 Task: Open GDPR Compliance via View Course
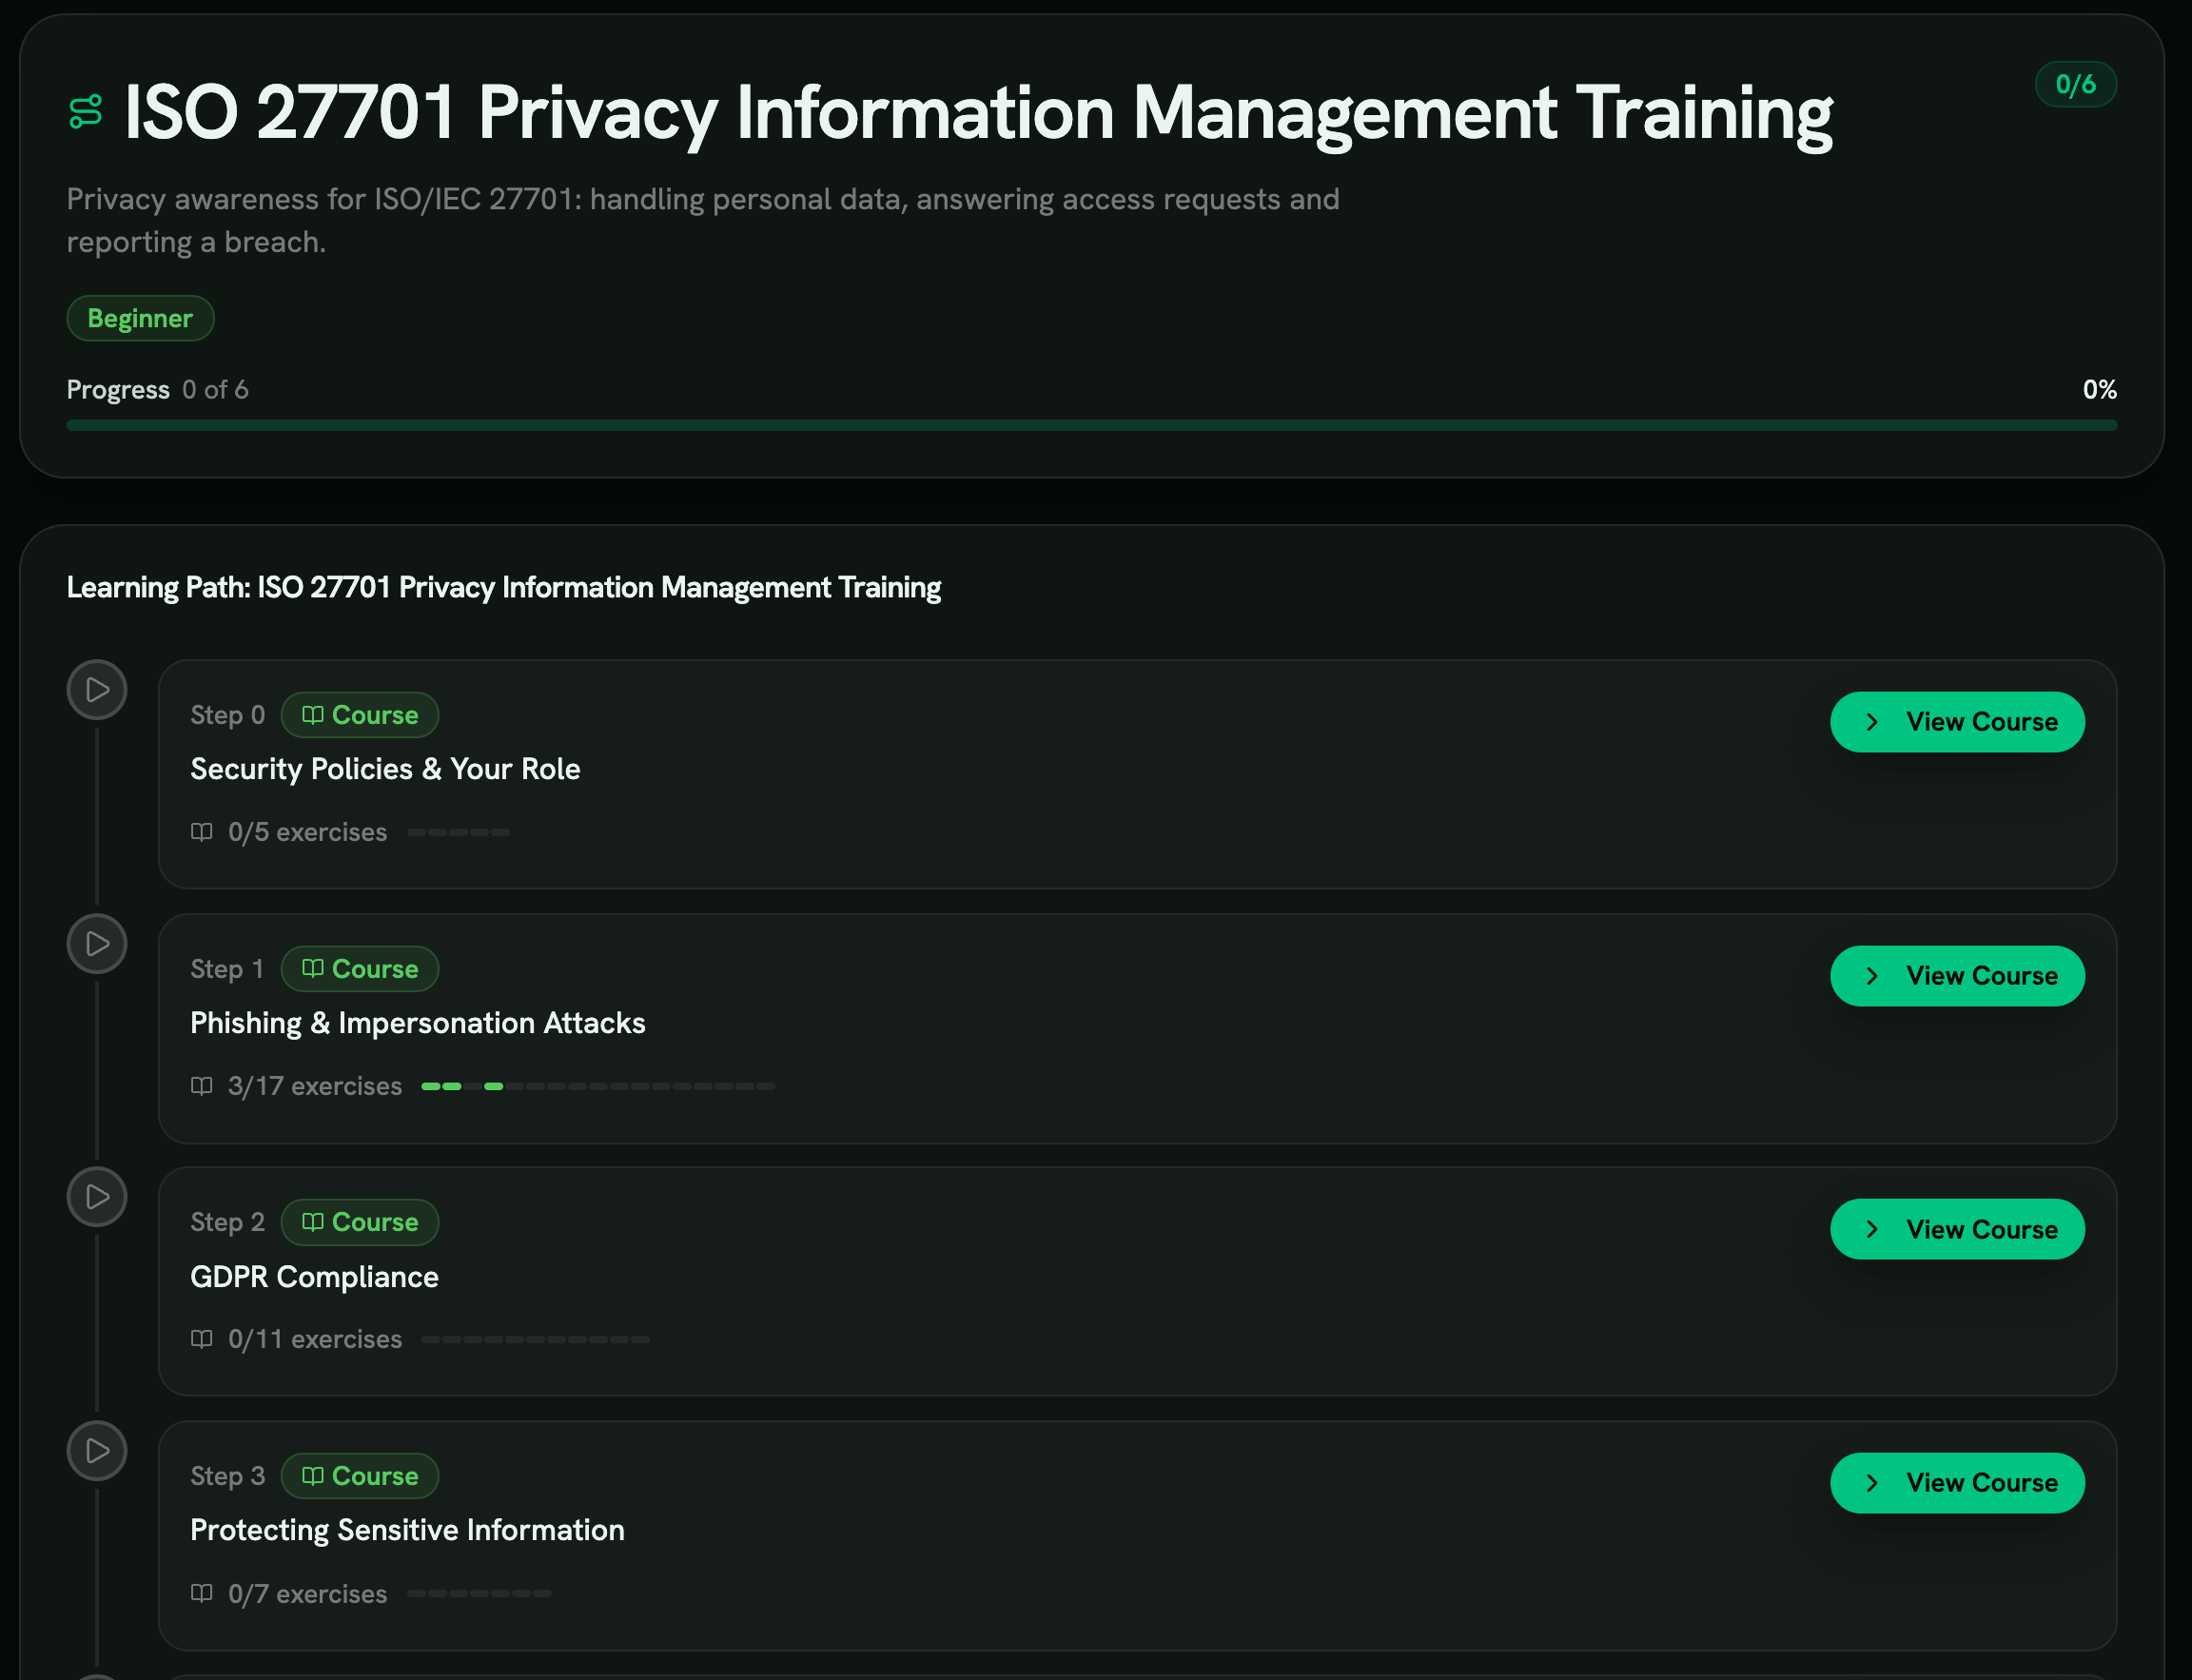pyautogui.click(x=1957, y=1229)
